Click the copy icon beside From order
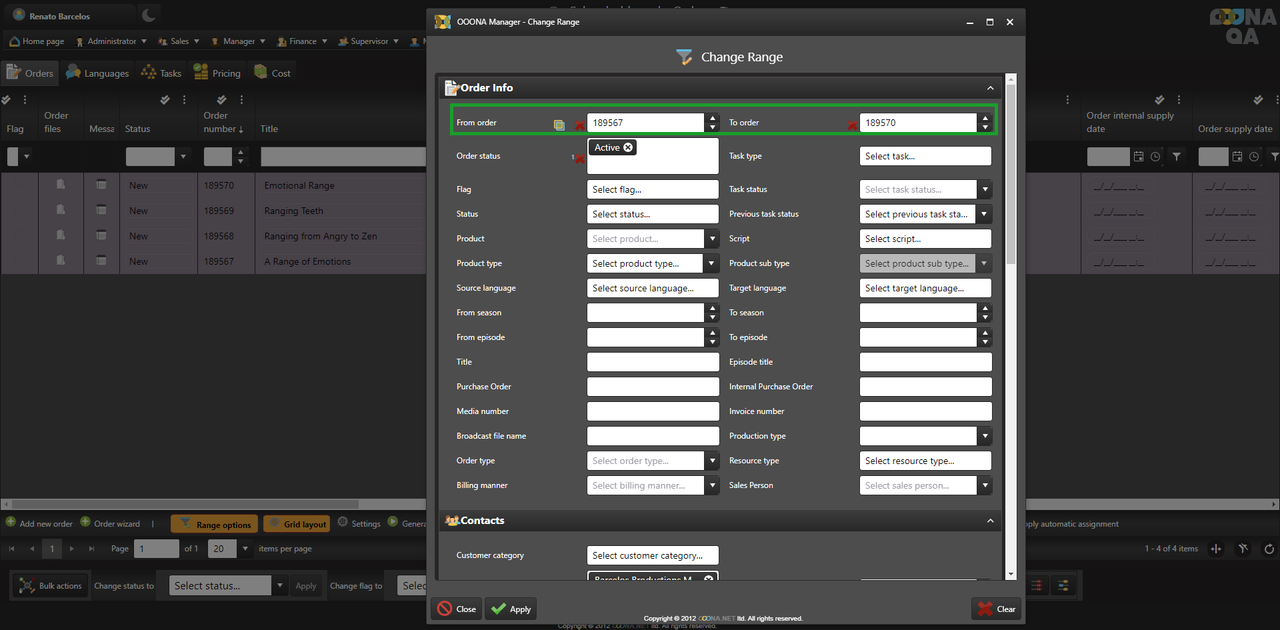1280x630 pixels. tap(559, 124)
